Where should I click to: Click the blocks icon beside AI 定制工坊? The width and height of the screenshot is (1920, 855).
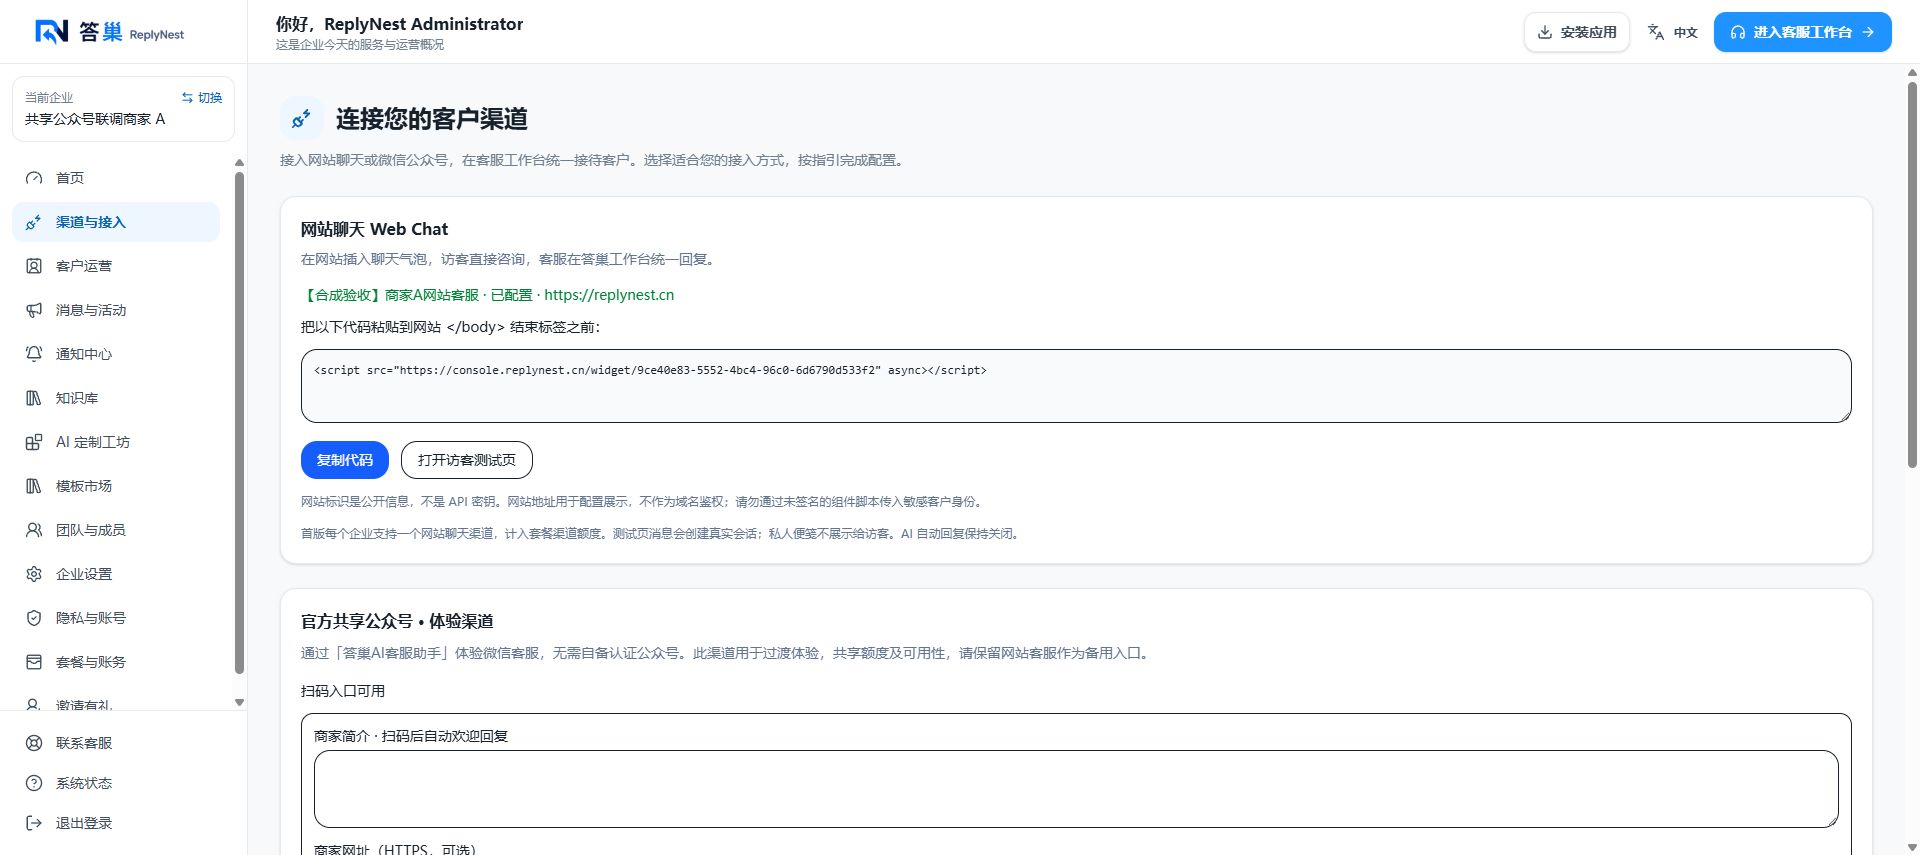[x=34, y=442]
